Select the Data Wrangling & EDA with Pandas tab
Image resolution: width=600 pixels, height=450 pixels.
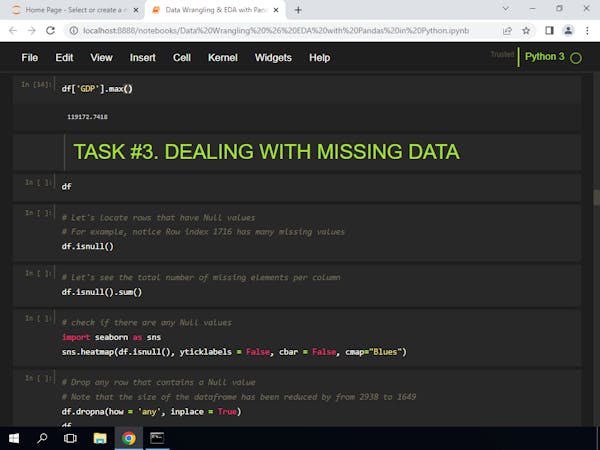[x=215, y=10]
